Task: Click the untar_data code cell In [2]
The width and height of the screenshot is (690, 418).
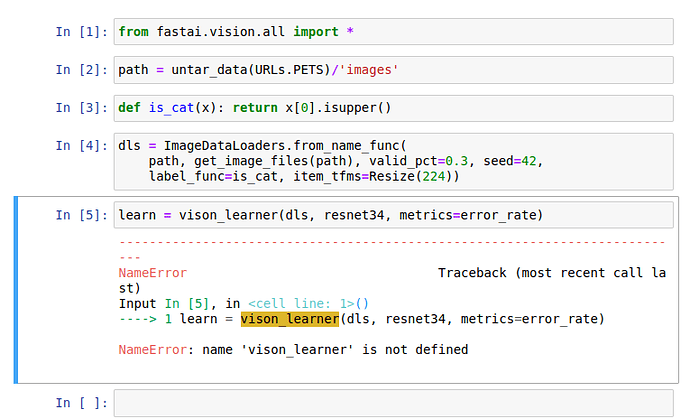Action: click(393, 70)
